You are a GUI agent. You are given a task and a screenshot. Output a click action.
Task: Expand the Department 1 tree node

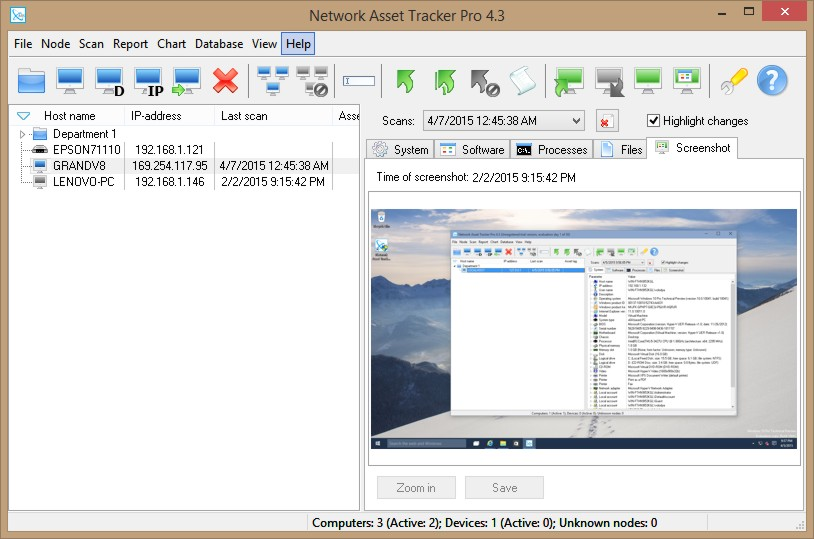(x=22, y=134)
